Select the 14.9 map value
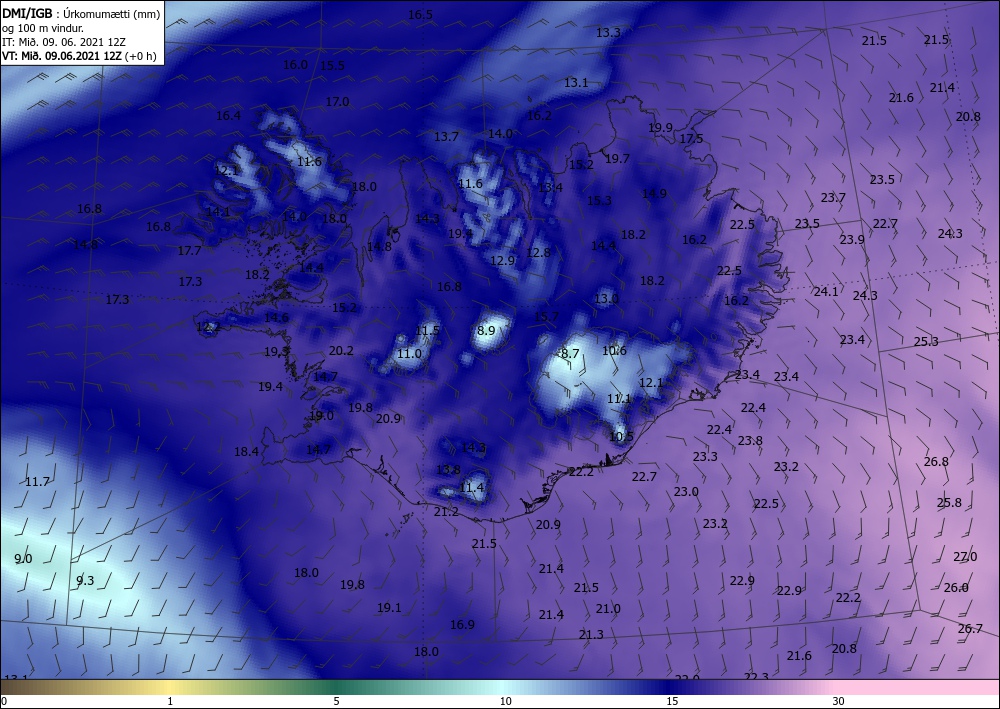Image resolution: width=1000 pixels, height=709 pixels. click(x=654, y=193)
